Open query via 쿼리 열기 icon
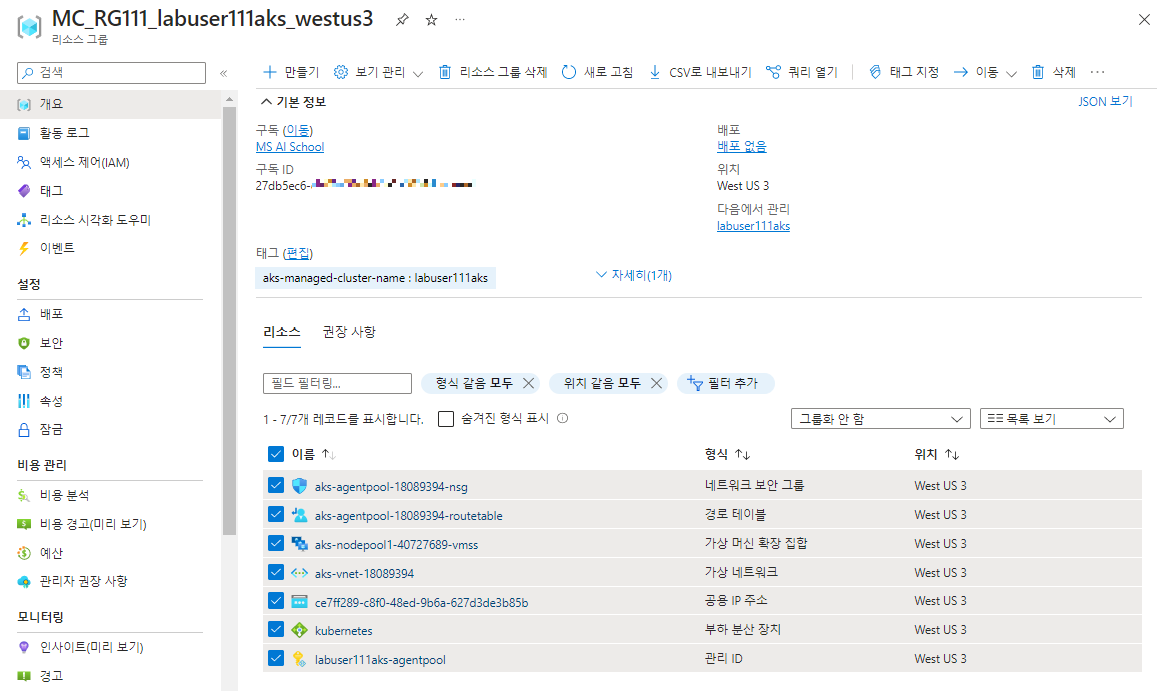Image resolution: width=1157 pixels, height=691 pixels. pos(773,72)
